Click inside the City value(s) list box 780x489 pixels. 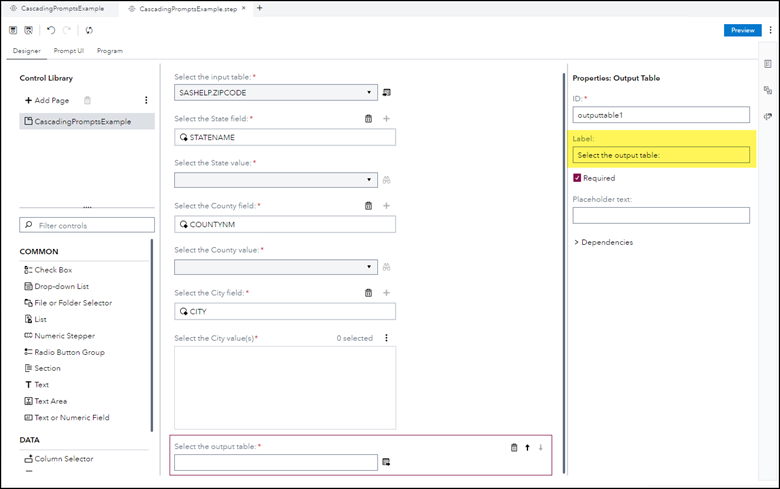click(x=285, y=388)
